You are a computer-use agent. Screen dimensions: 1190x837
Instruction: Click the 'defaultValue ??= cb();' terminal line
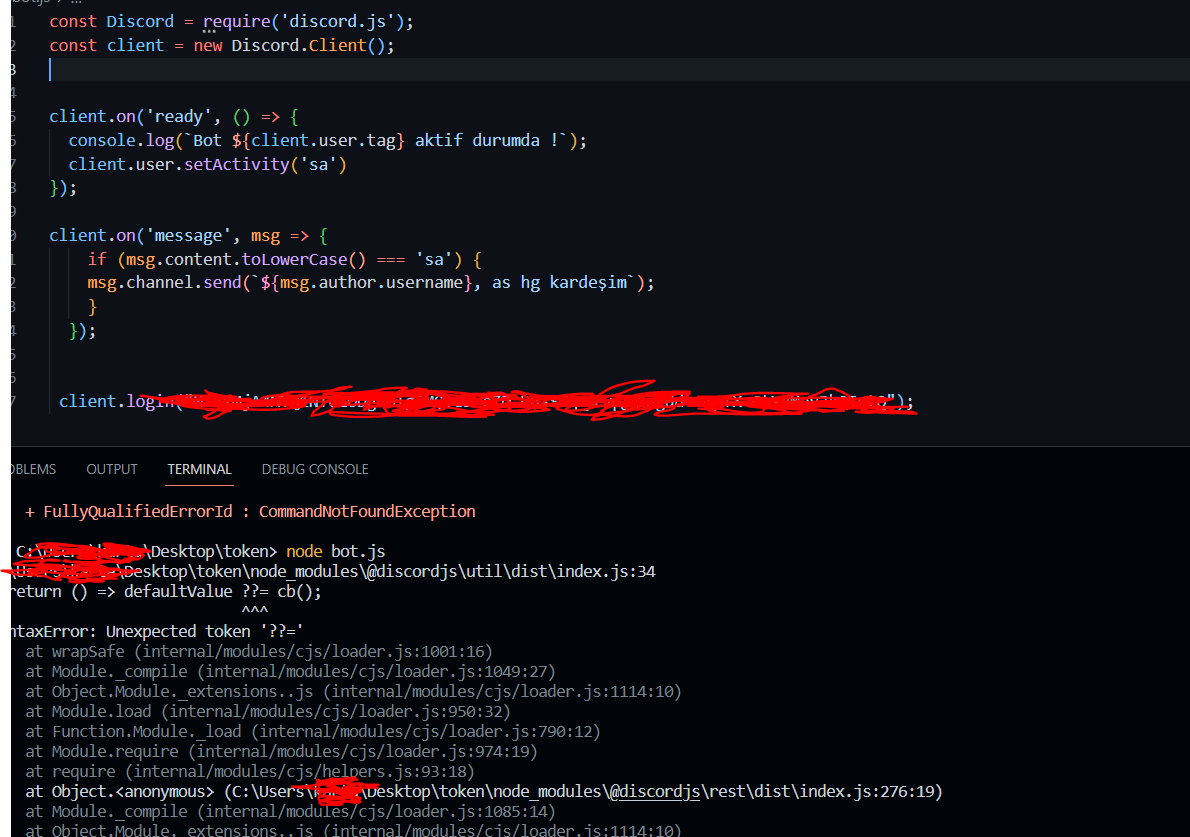[222, 592]
